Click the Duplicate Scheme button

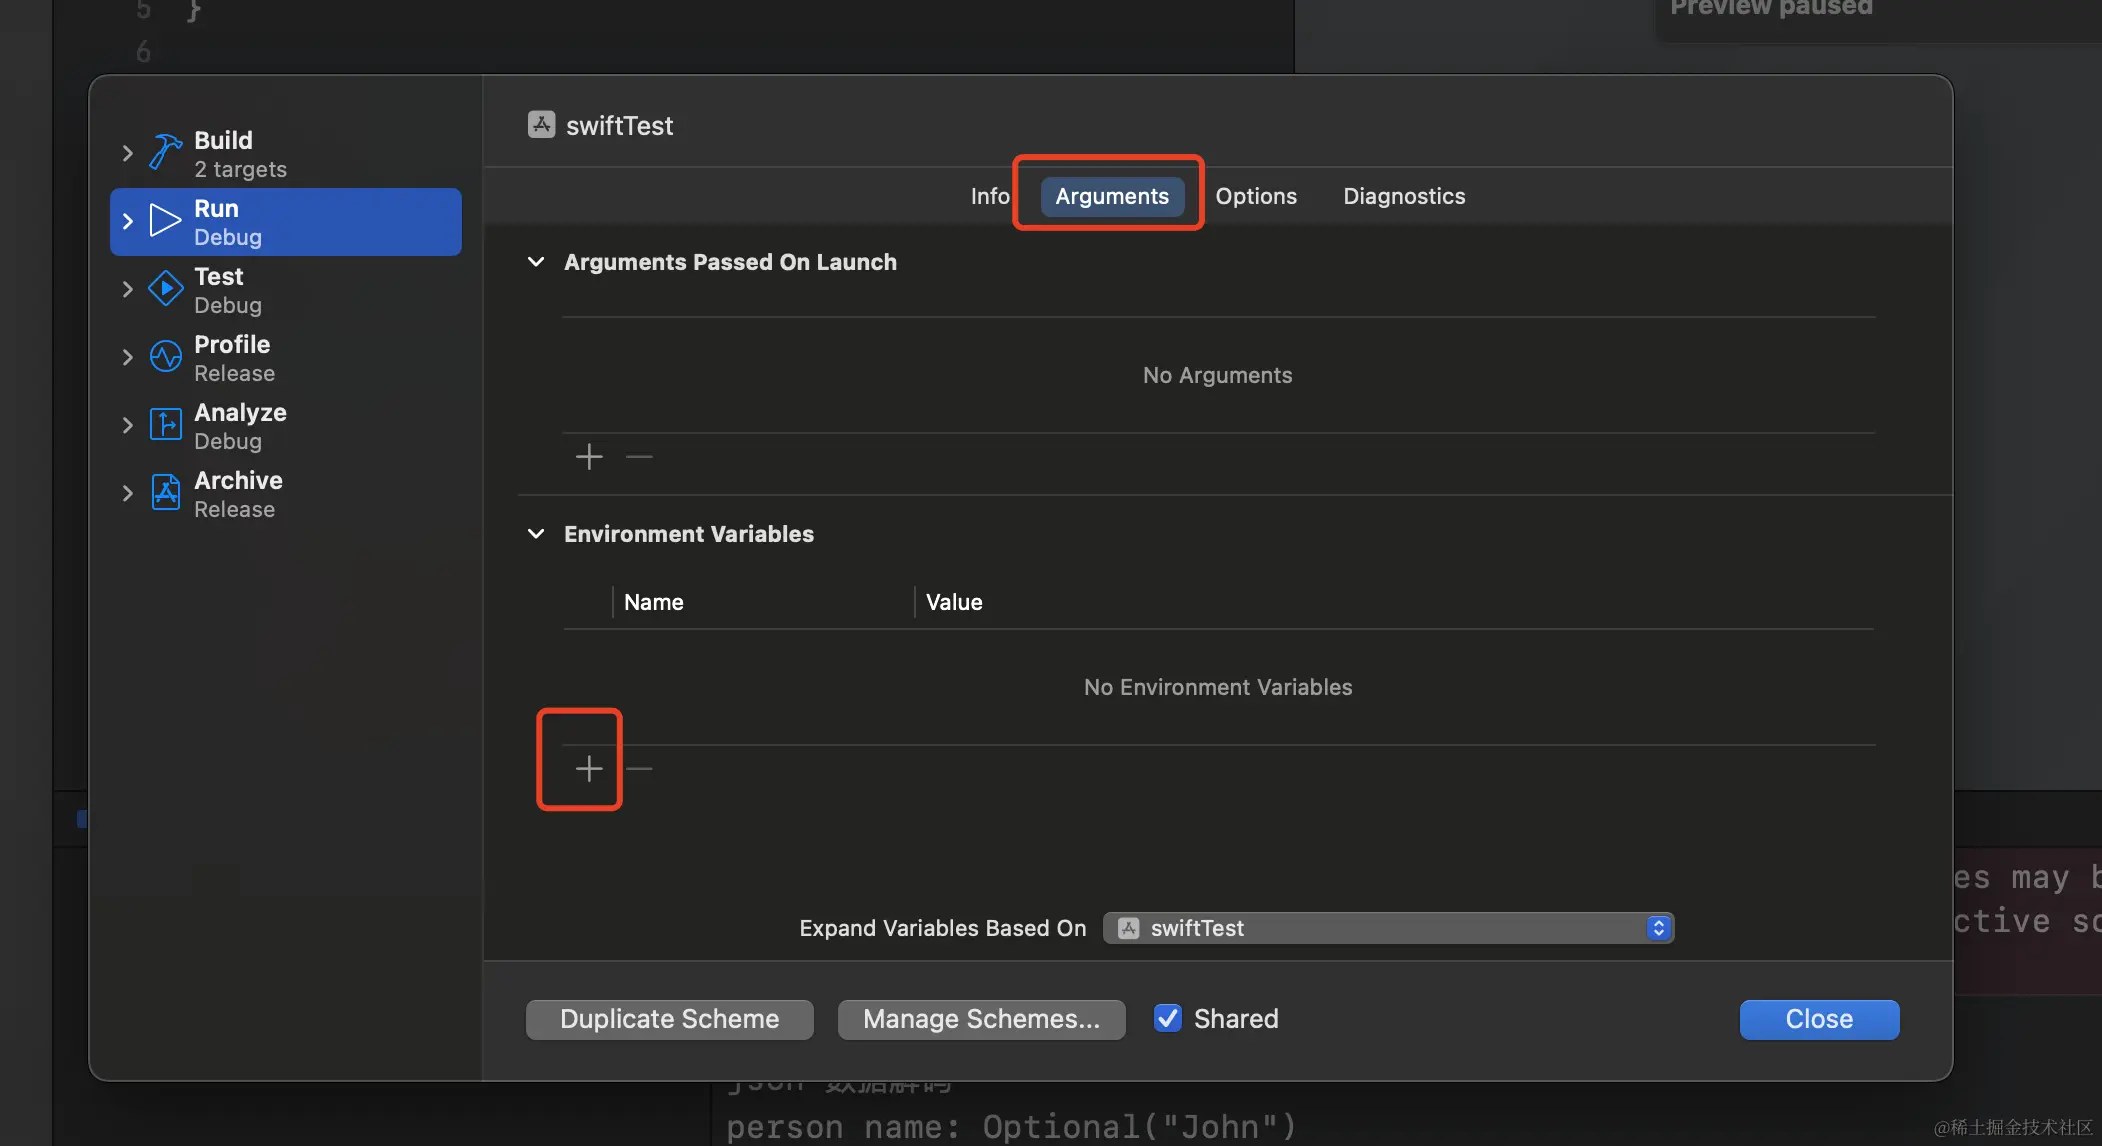669,1019
